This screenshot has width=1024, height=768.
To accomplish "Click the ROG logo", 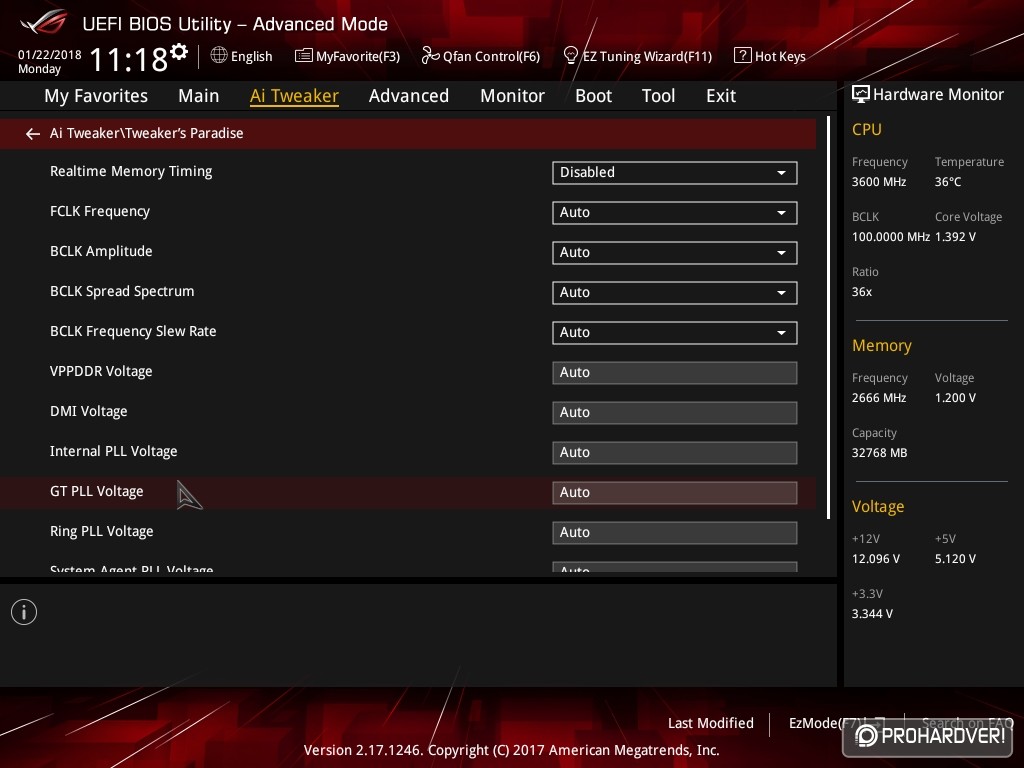I will (44, 23).
